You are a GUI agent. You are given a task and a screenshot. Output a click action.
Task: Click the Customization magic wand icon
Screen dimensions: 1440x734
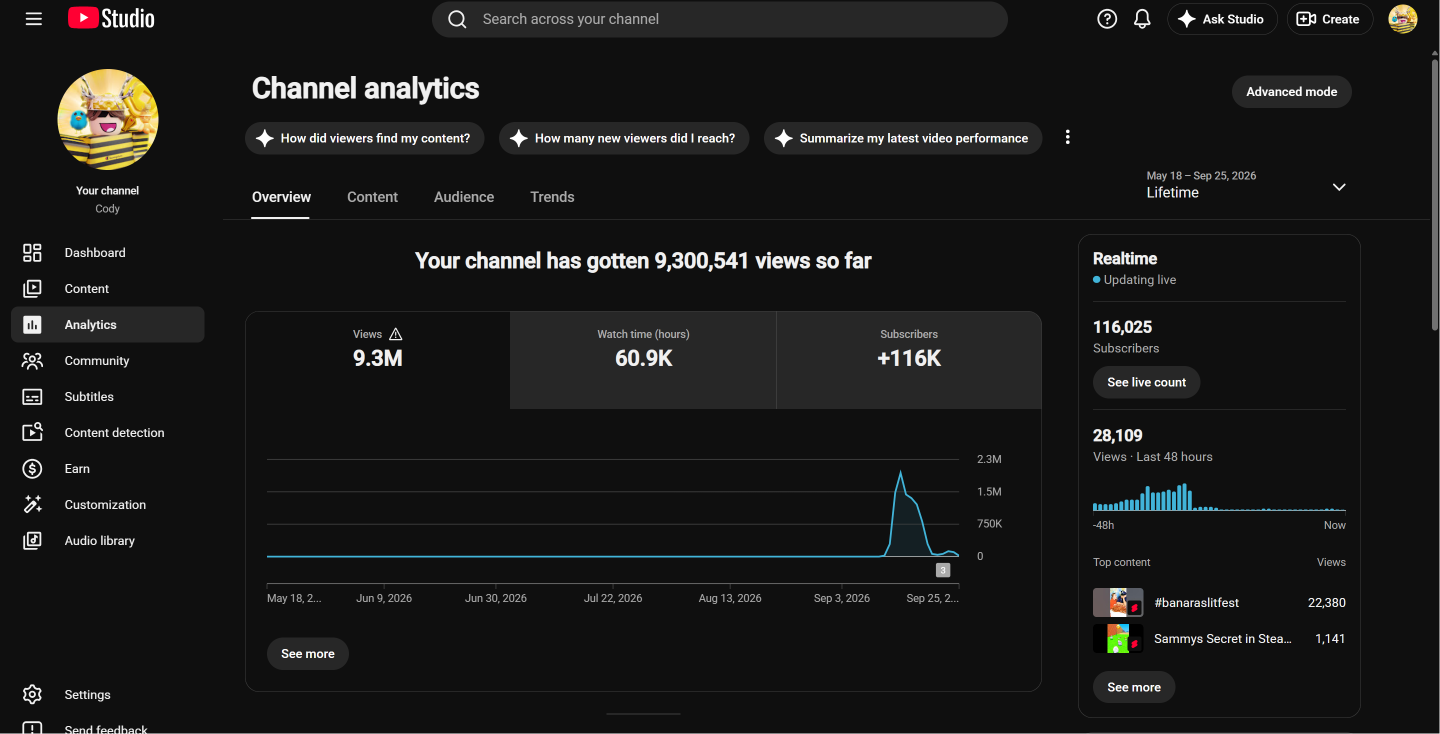point(32,505)
